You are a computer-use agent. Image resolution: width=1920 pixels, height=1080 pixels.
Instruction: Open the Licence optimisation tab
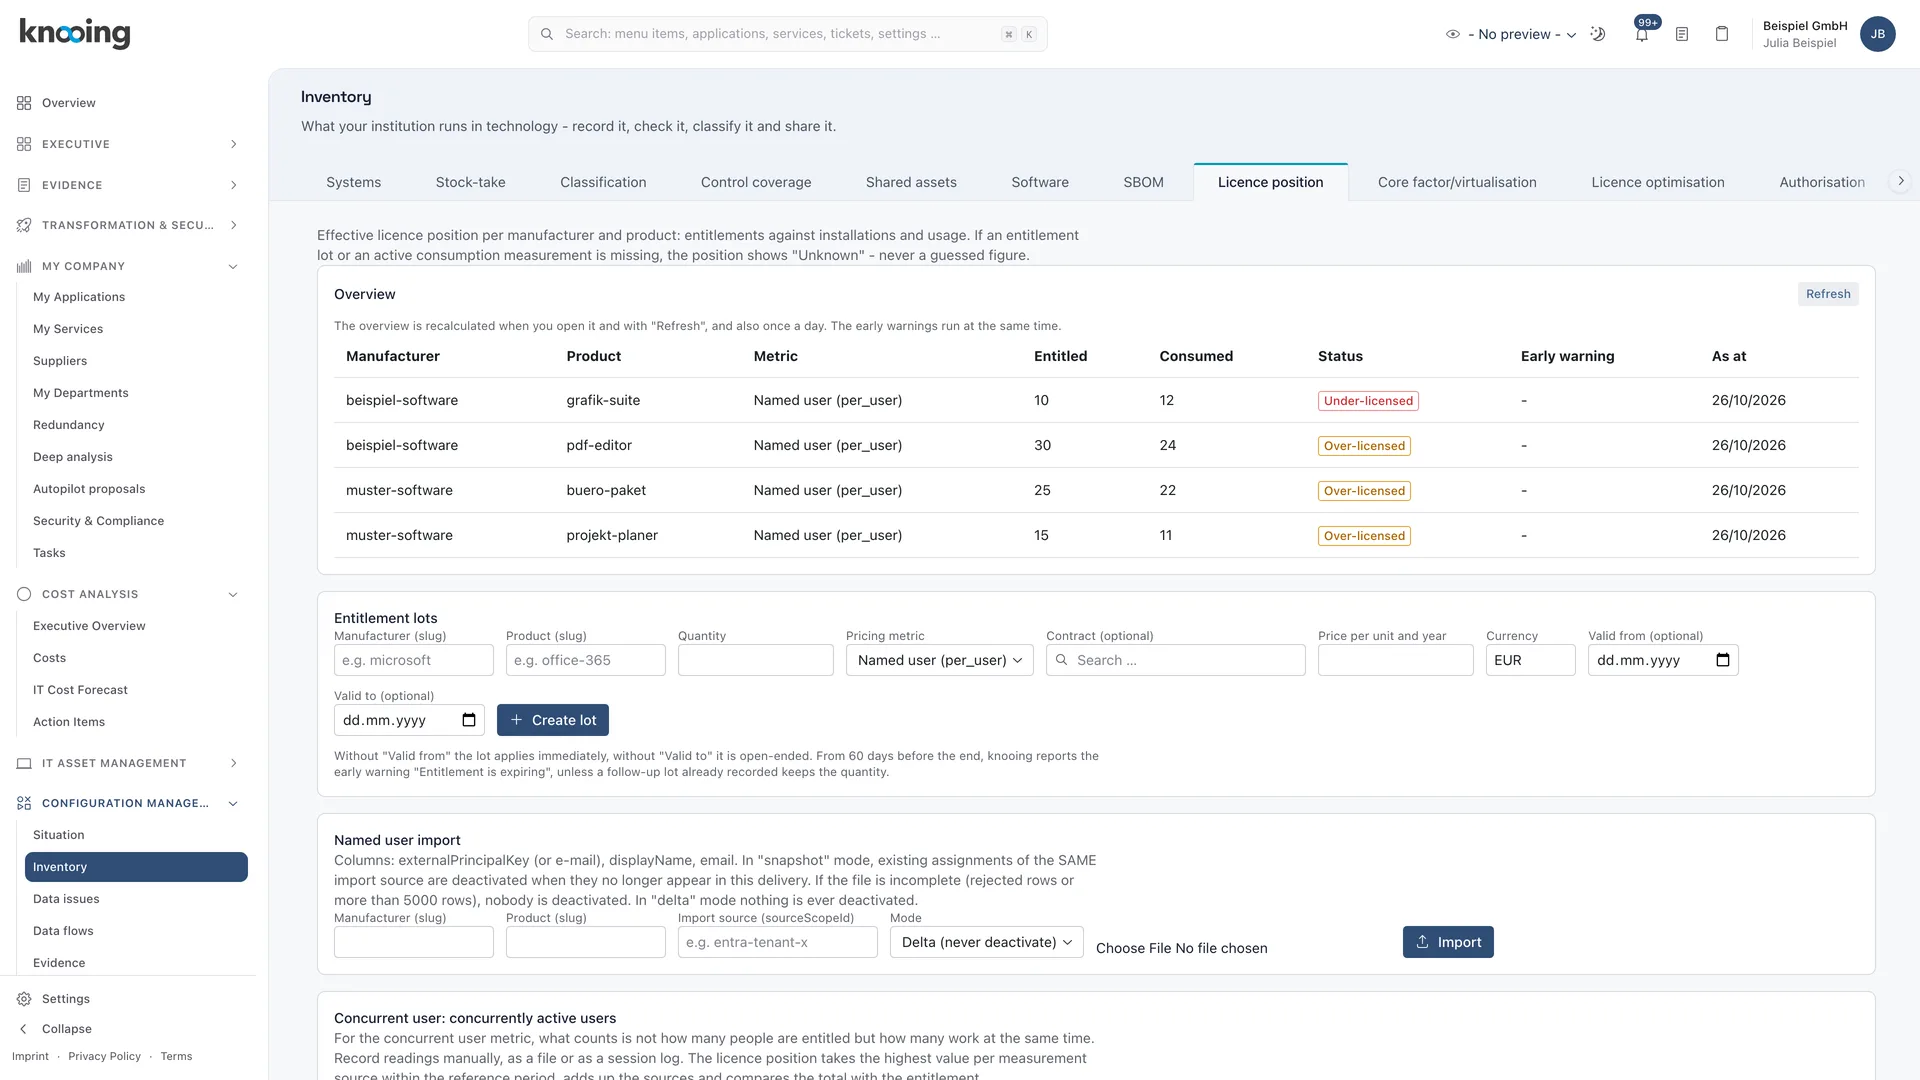[1658, 182]
